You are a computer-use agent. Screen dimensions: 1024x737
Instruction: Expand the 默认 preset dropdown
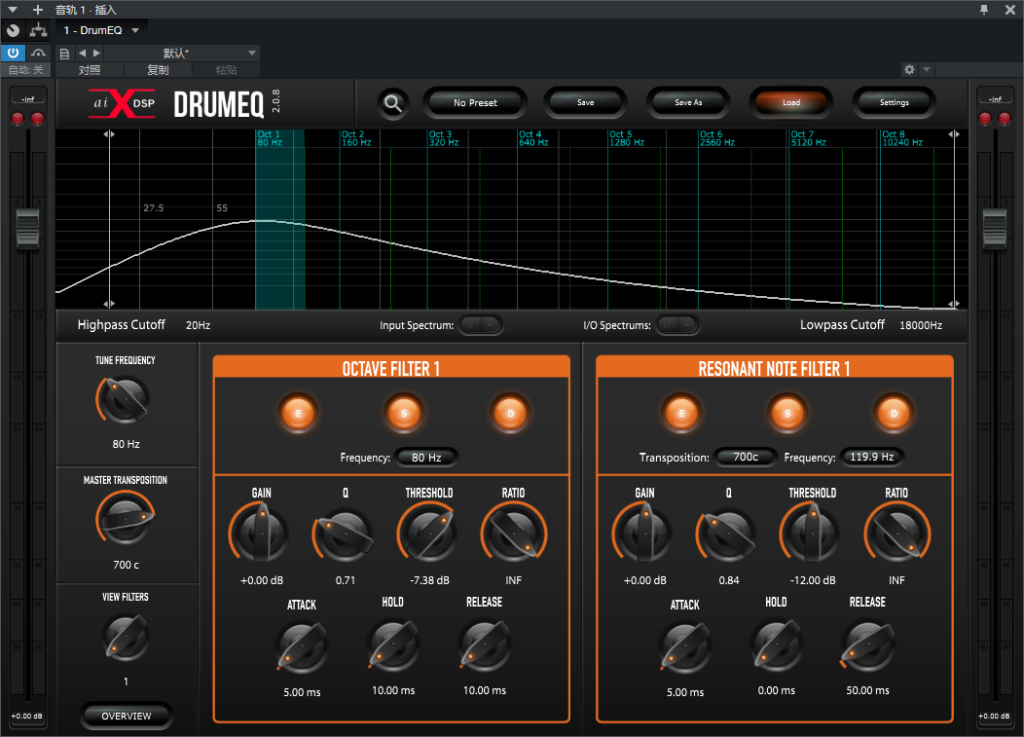click(x=252, y=53)
